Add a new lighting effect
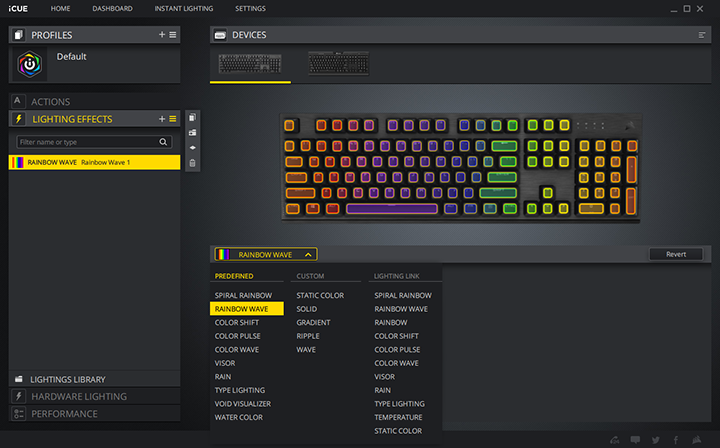 coord(161,119)
